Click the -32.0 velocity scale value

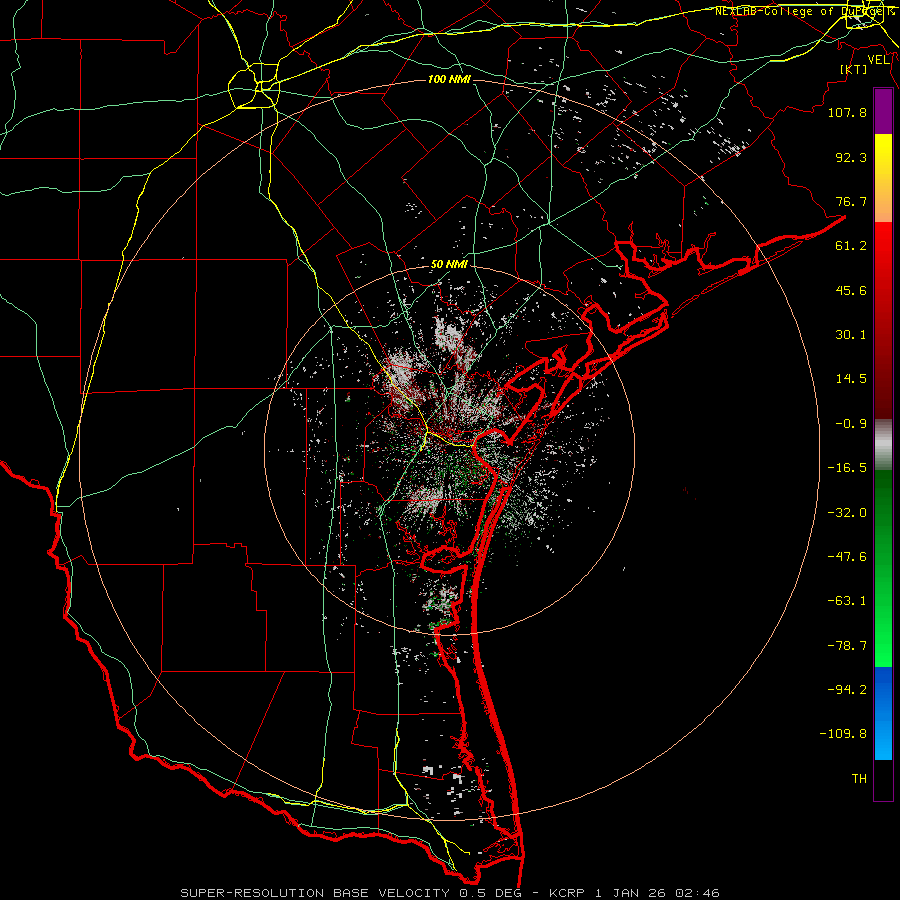(847, 513)
